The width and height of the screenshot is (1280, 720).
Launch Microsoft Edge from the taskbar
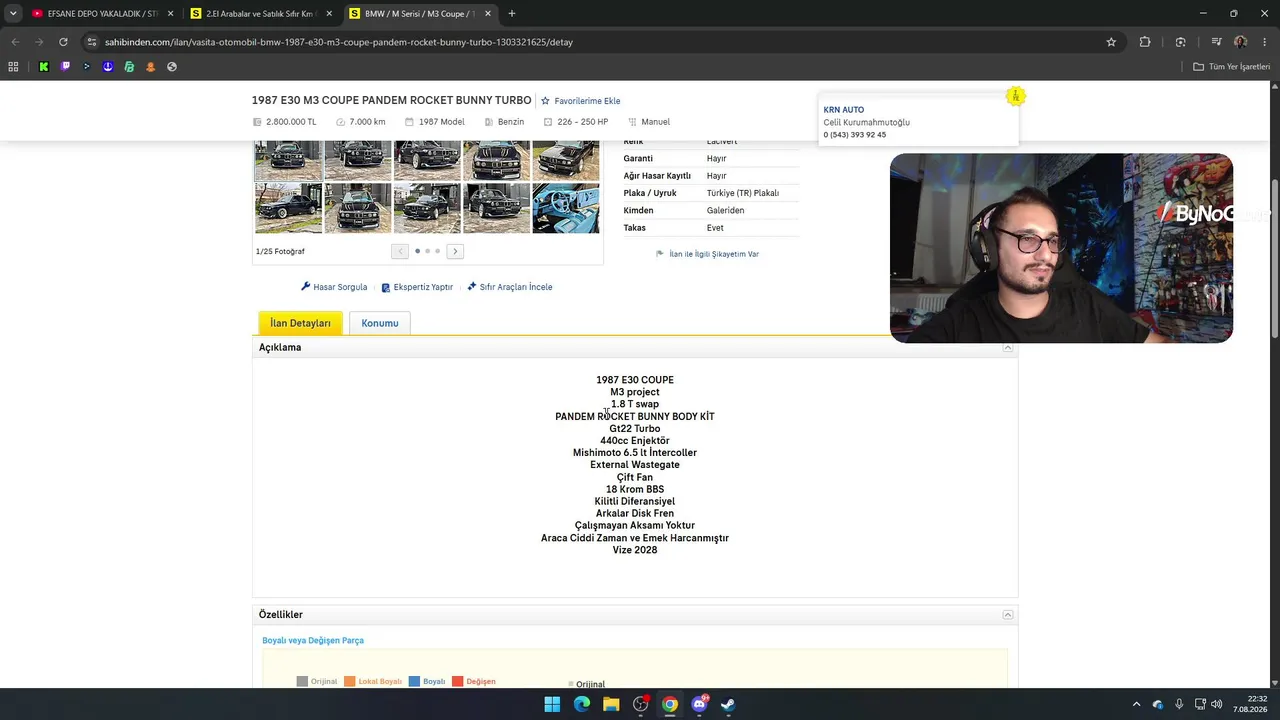coord(582,704)
